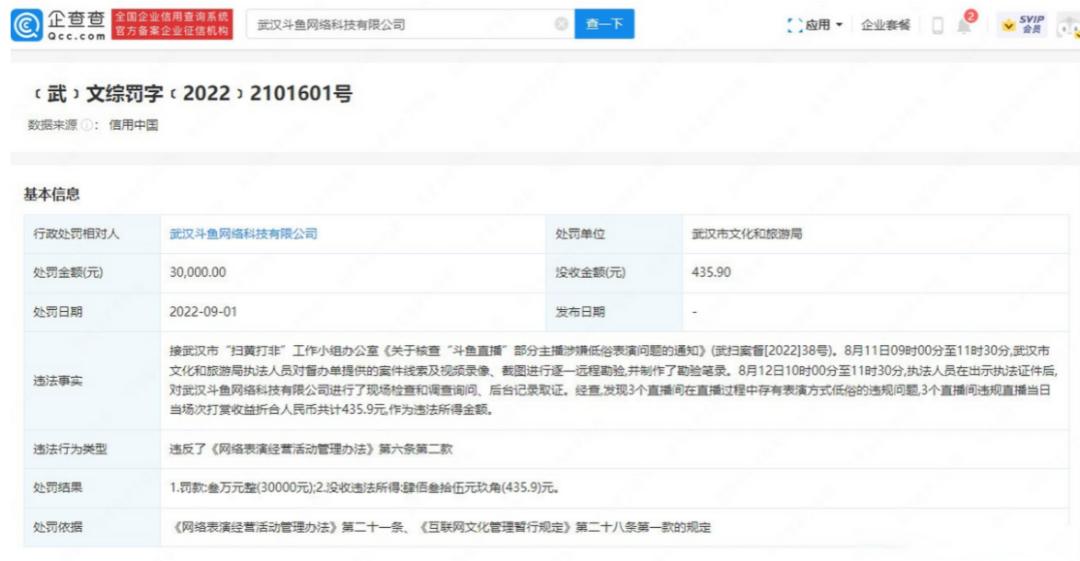Clear the search box with the X icon
Viewport: 1080px width, 561px height.
[561, 24]
